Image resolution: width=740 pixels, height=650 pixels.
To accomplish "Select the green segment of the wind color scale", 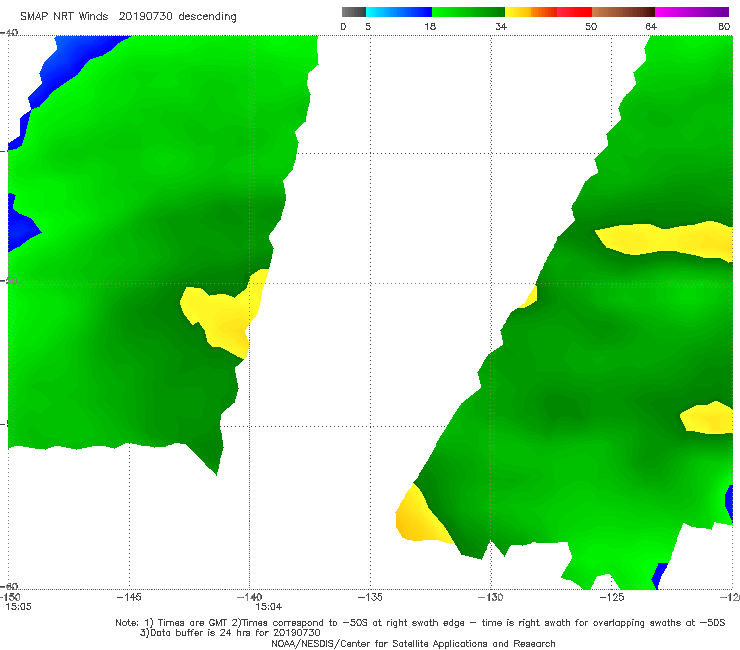I will point(468,12).
